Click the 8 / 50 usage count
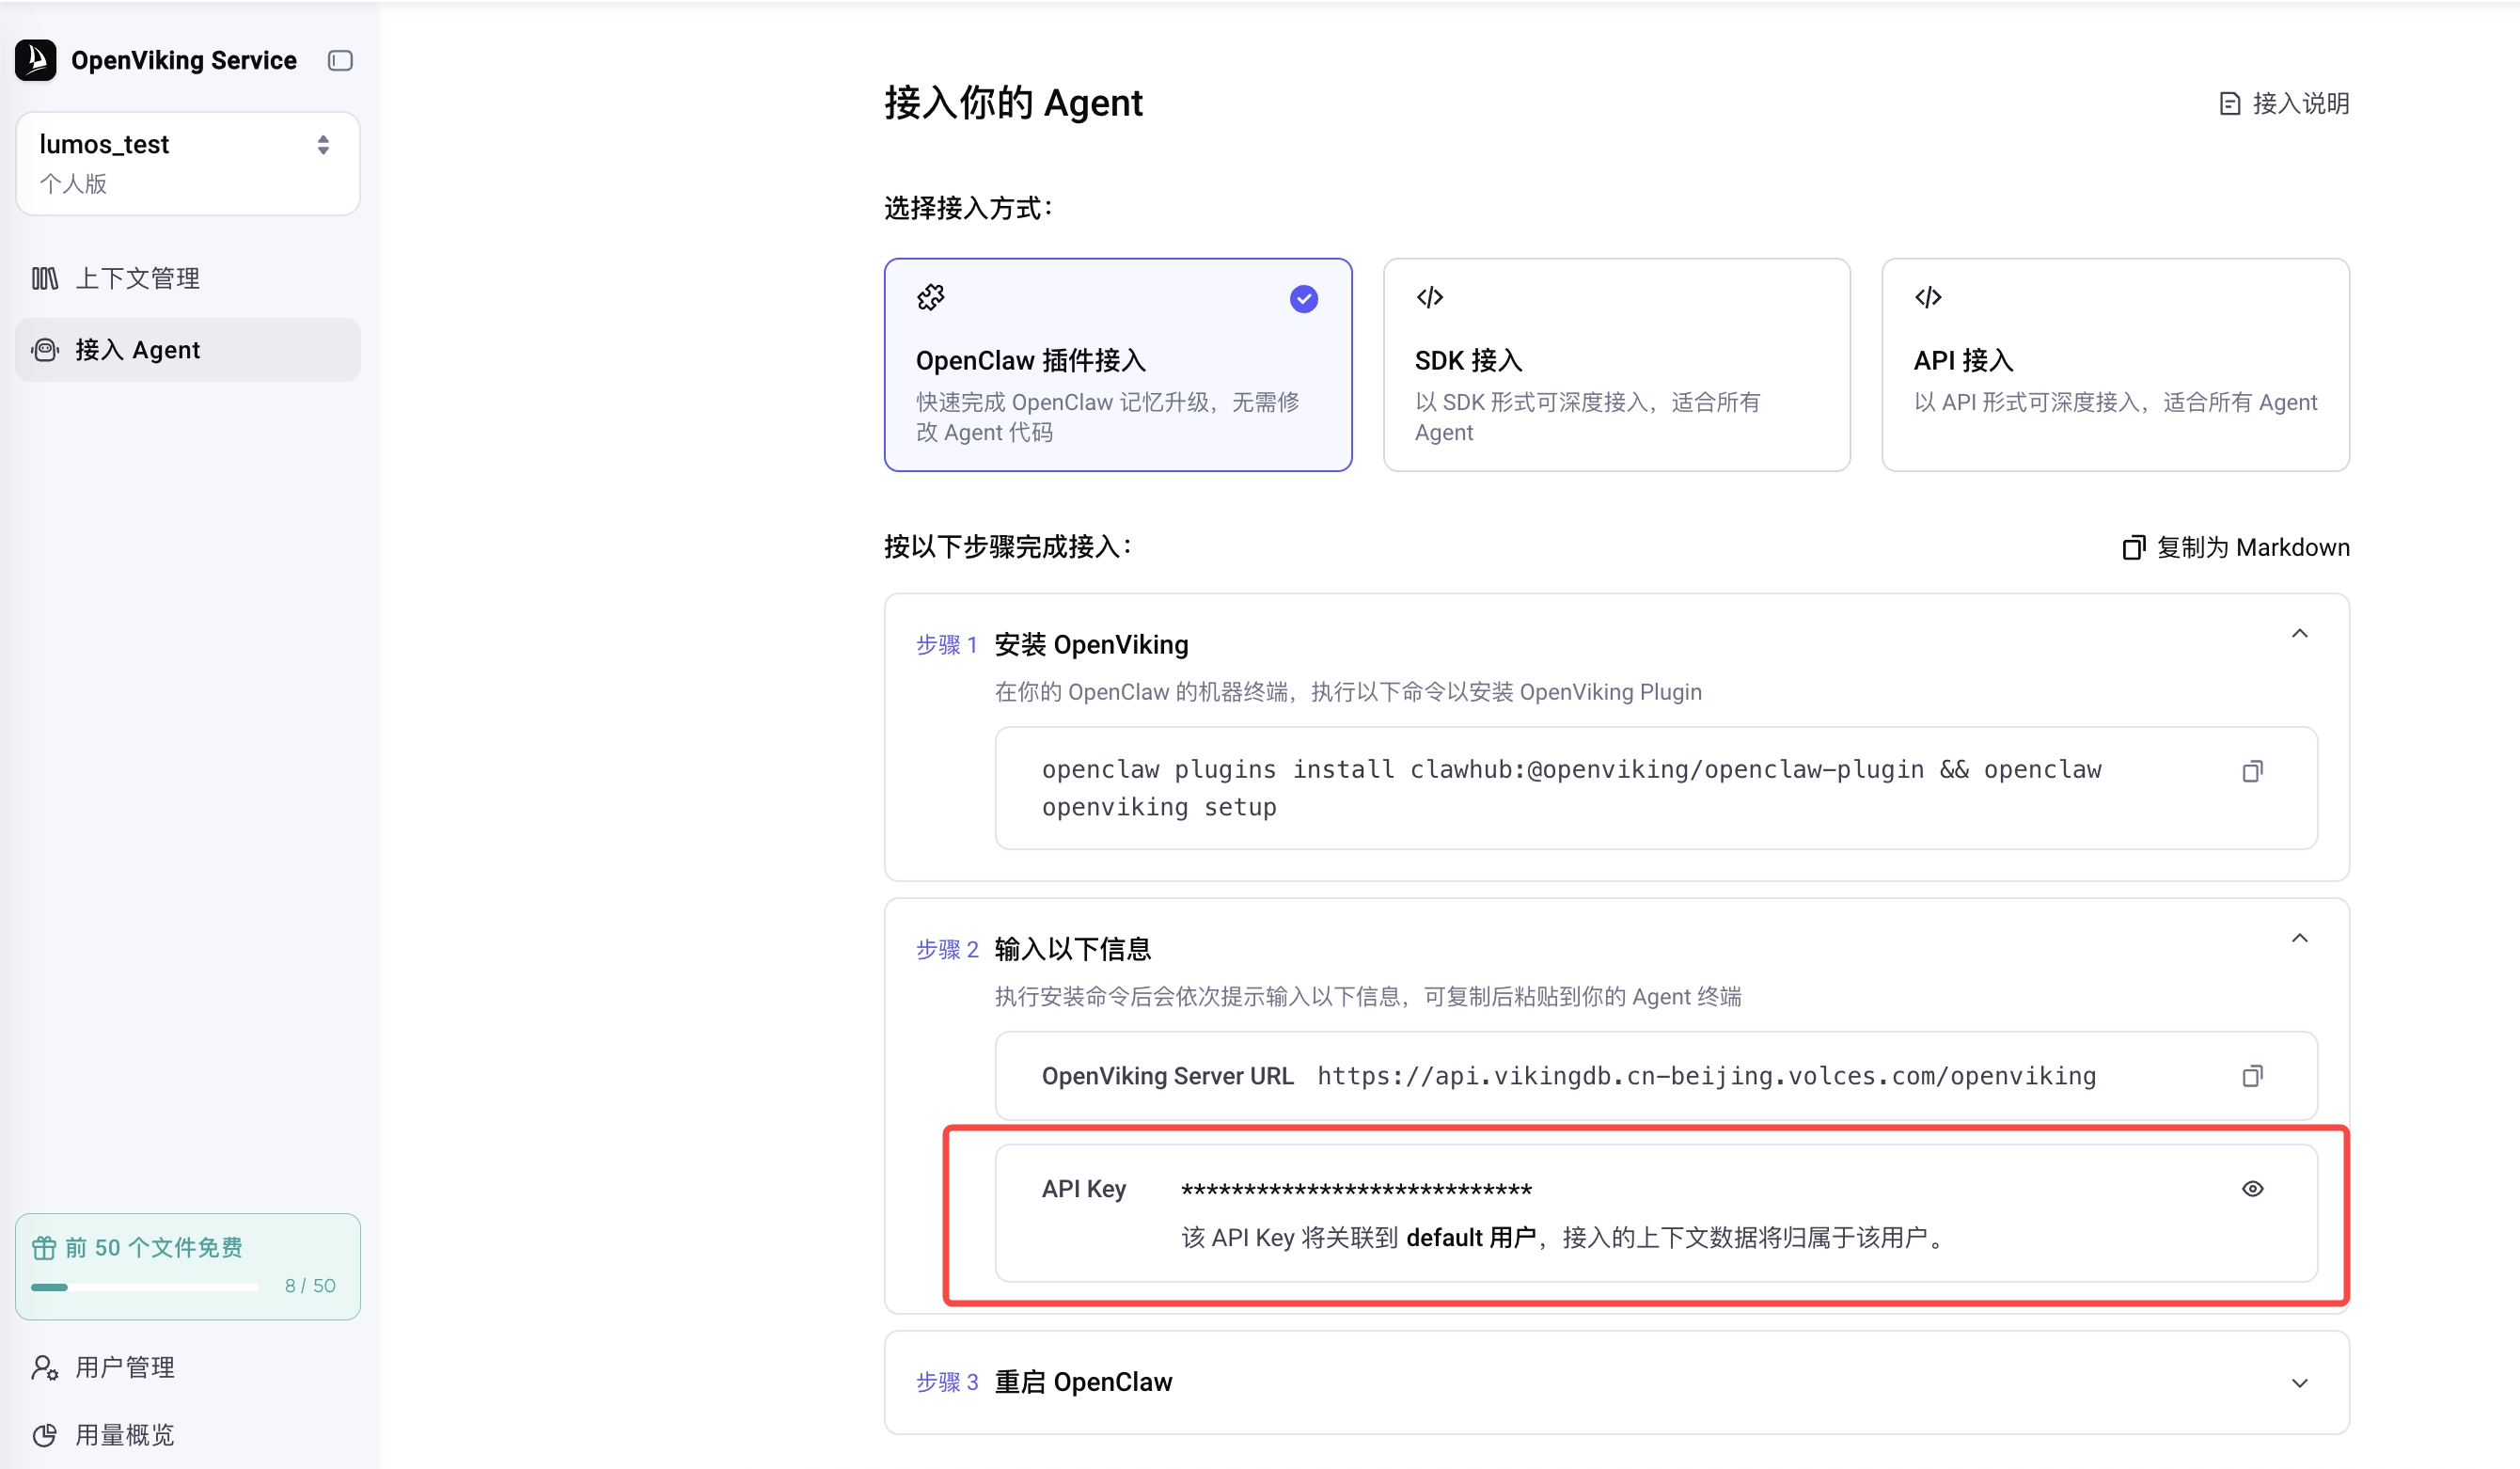 (310, 1286)
